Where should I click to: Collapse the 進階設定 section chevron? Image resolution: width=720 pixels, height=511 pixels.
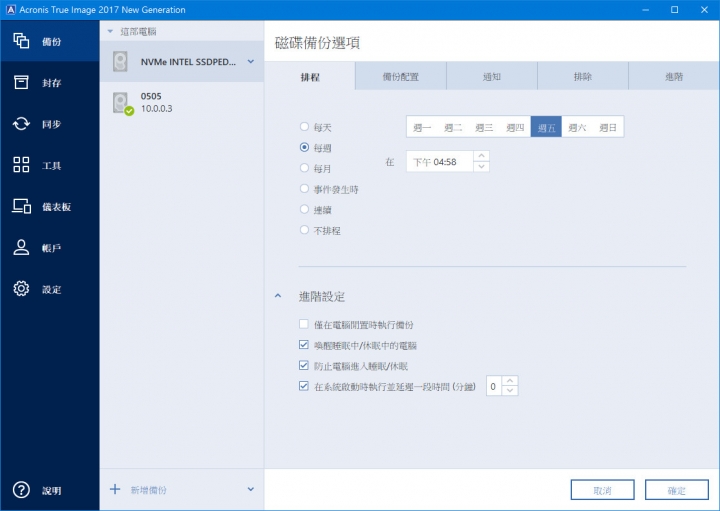point(278,296)
